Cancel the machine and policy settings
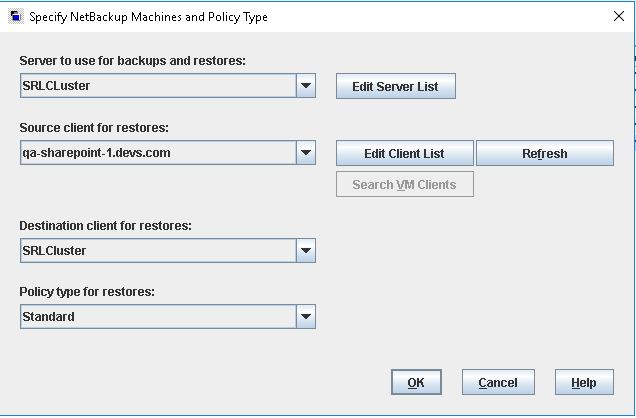 coord(498,382)
